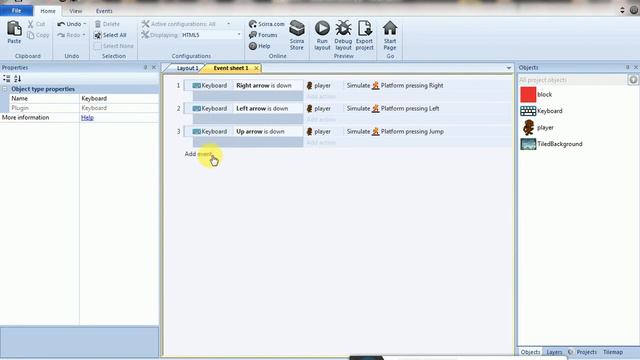Select TiledBackground in Objects panel

[x=528, y=144]
